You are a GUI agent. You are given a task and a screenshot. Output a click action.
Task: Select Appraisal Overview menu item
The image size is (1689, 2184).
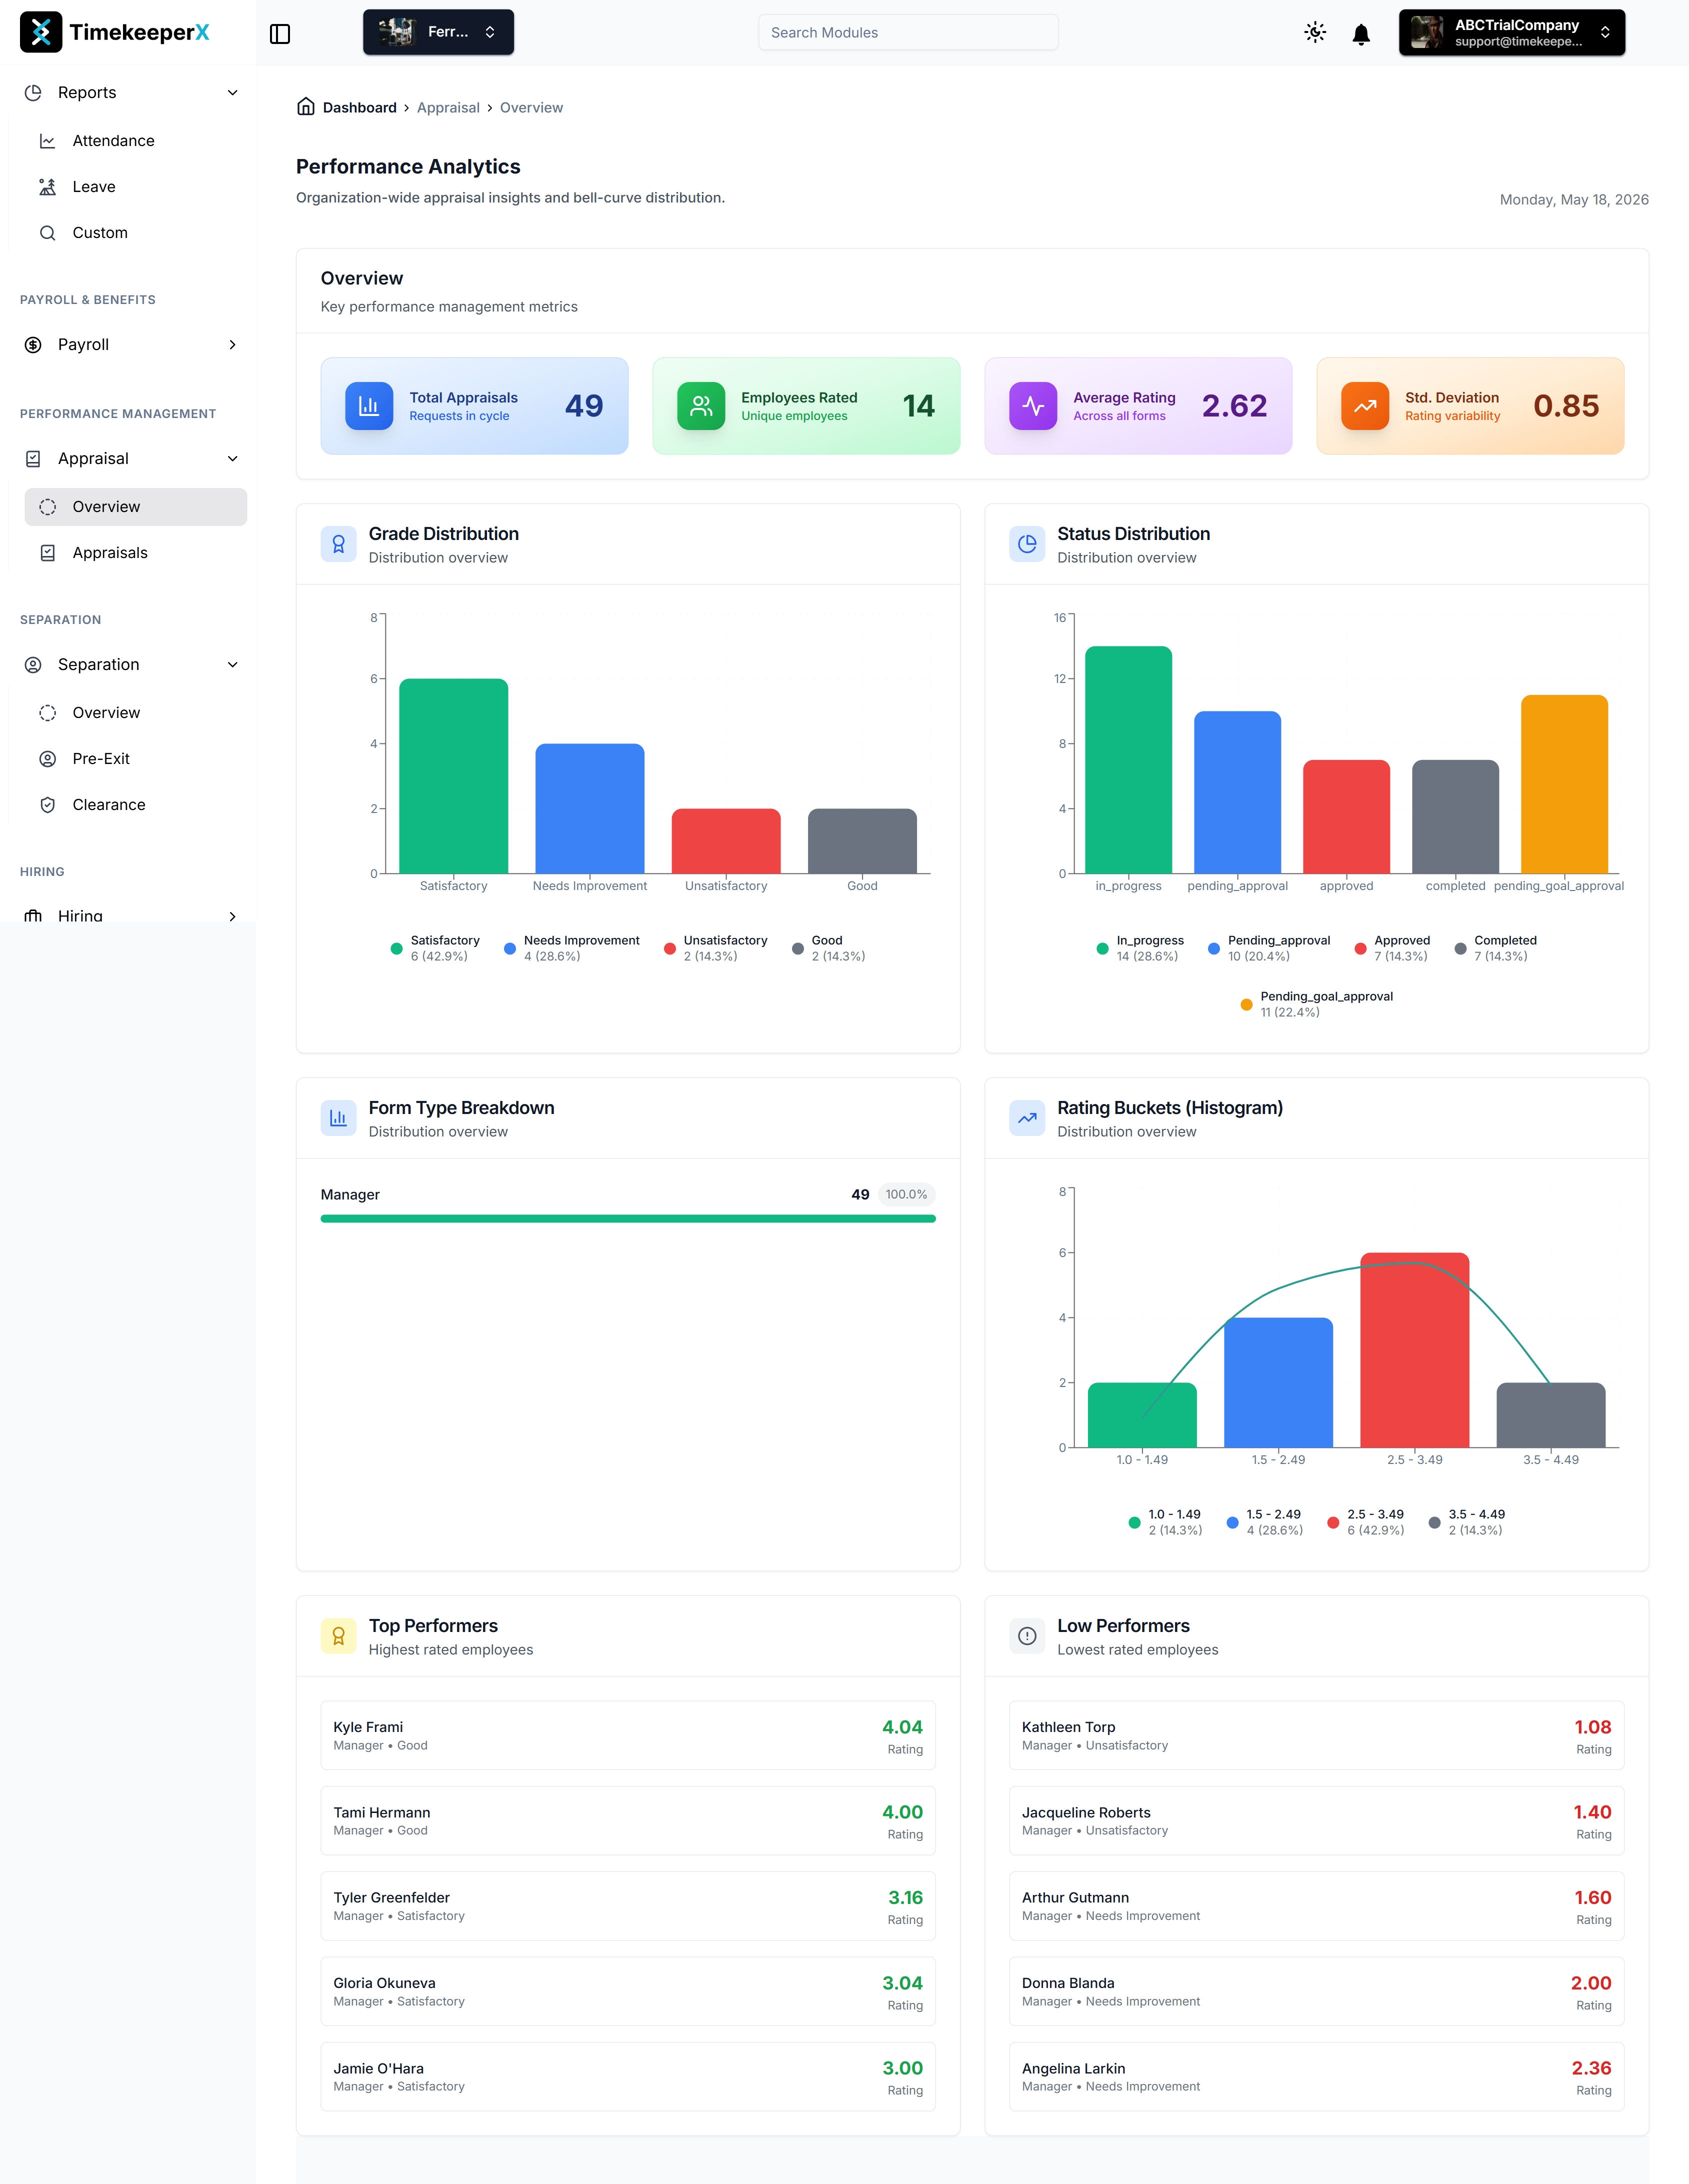point(135,507)
